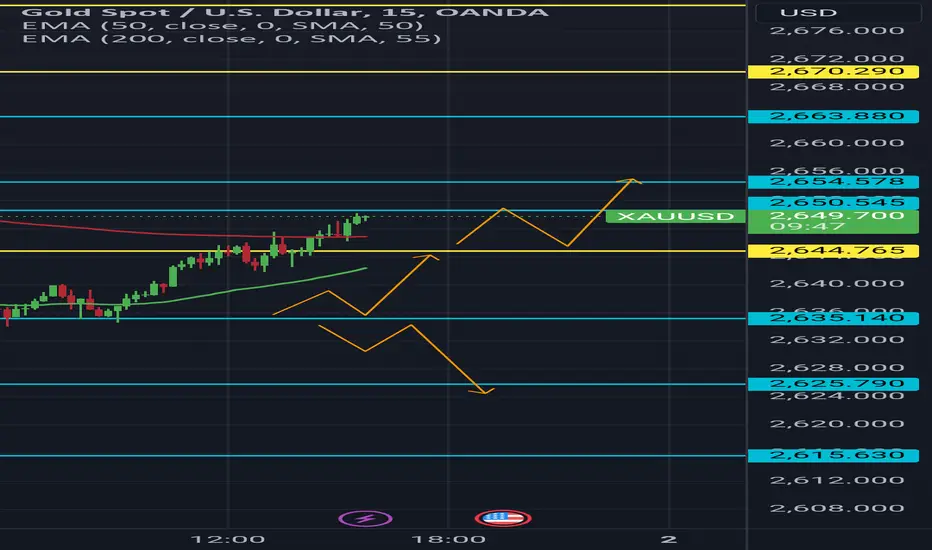Click the 2,676.000 price scale value

pyautogui.click(x=837, y=31)
